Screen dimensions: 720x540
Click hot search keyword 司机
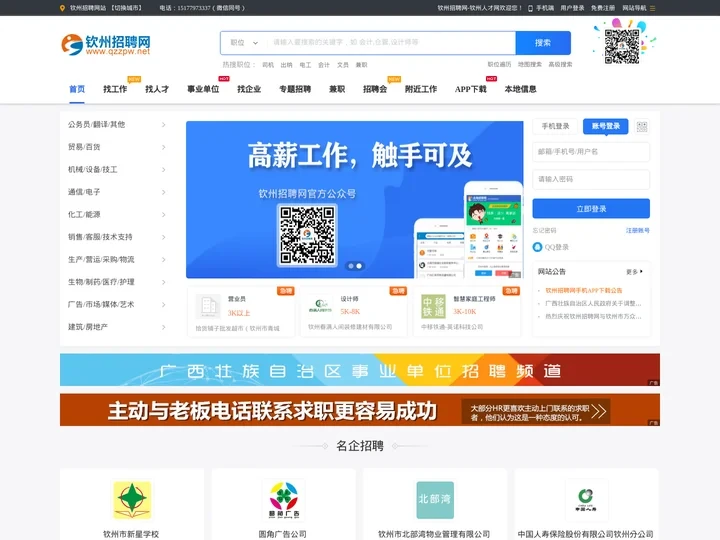click(x=268, y=65)
